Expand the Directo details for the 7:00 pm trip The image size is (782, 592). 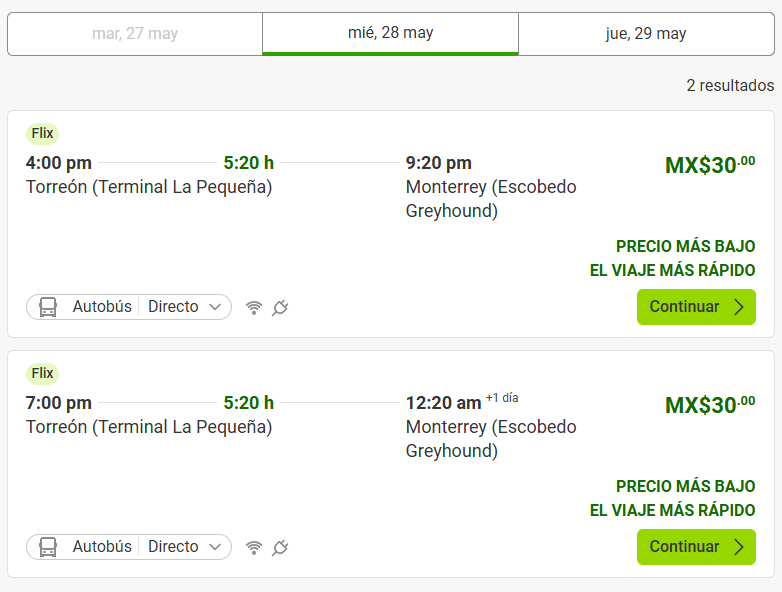point(184,547)
